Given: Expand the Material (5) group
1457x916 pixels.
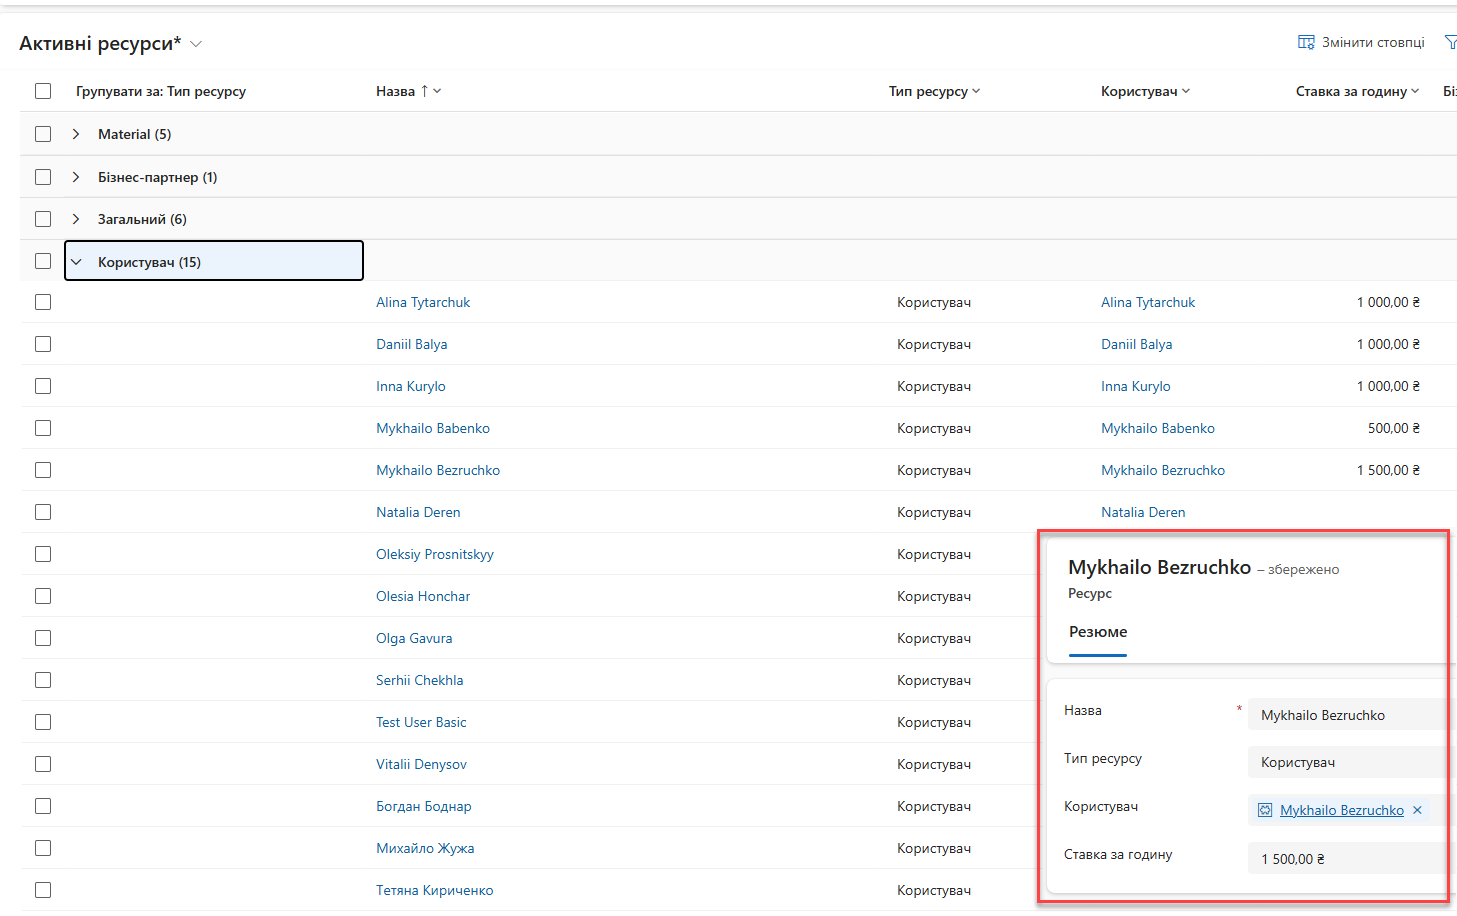Looking at the screenshot, I should point(76,134).
